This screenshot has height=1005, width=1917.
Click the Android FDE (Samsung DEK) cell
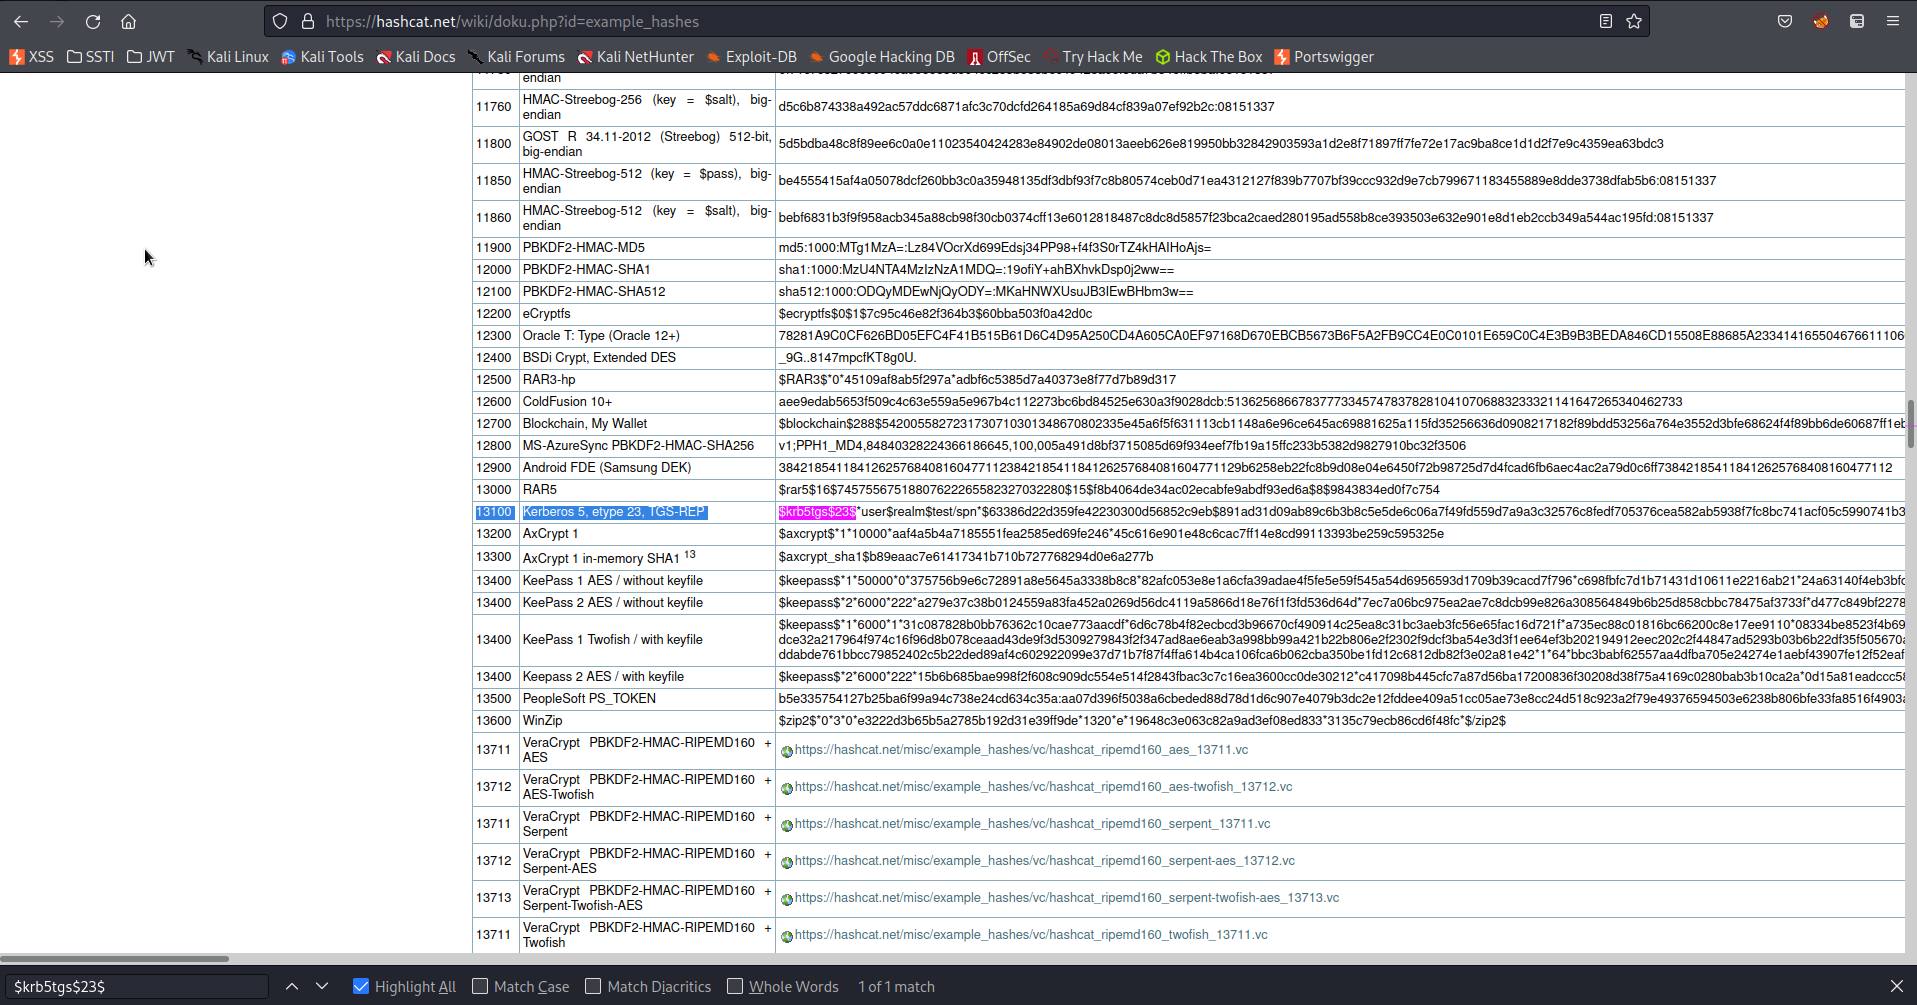(647, 468)
